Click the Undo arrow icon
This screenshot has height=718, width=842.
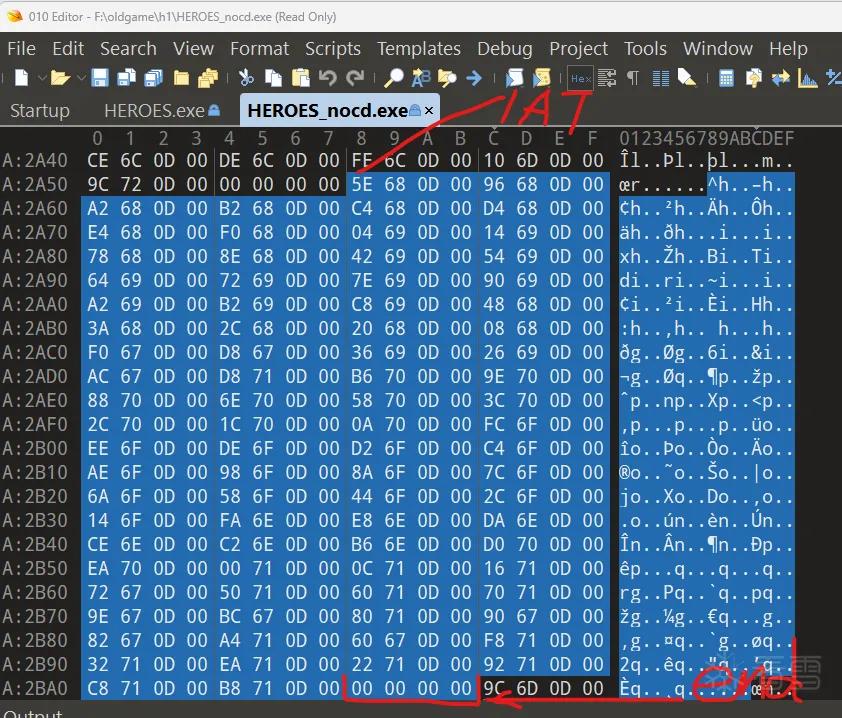[328, 78]
